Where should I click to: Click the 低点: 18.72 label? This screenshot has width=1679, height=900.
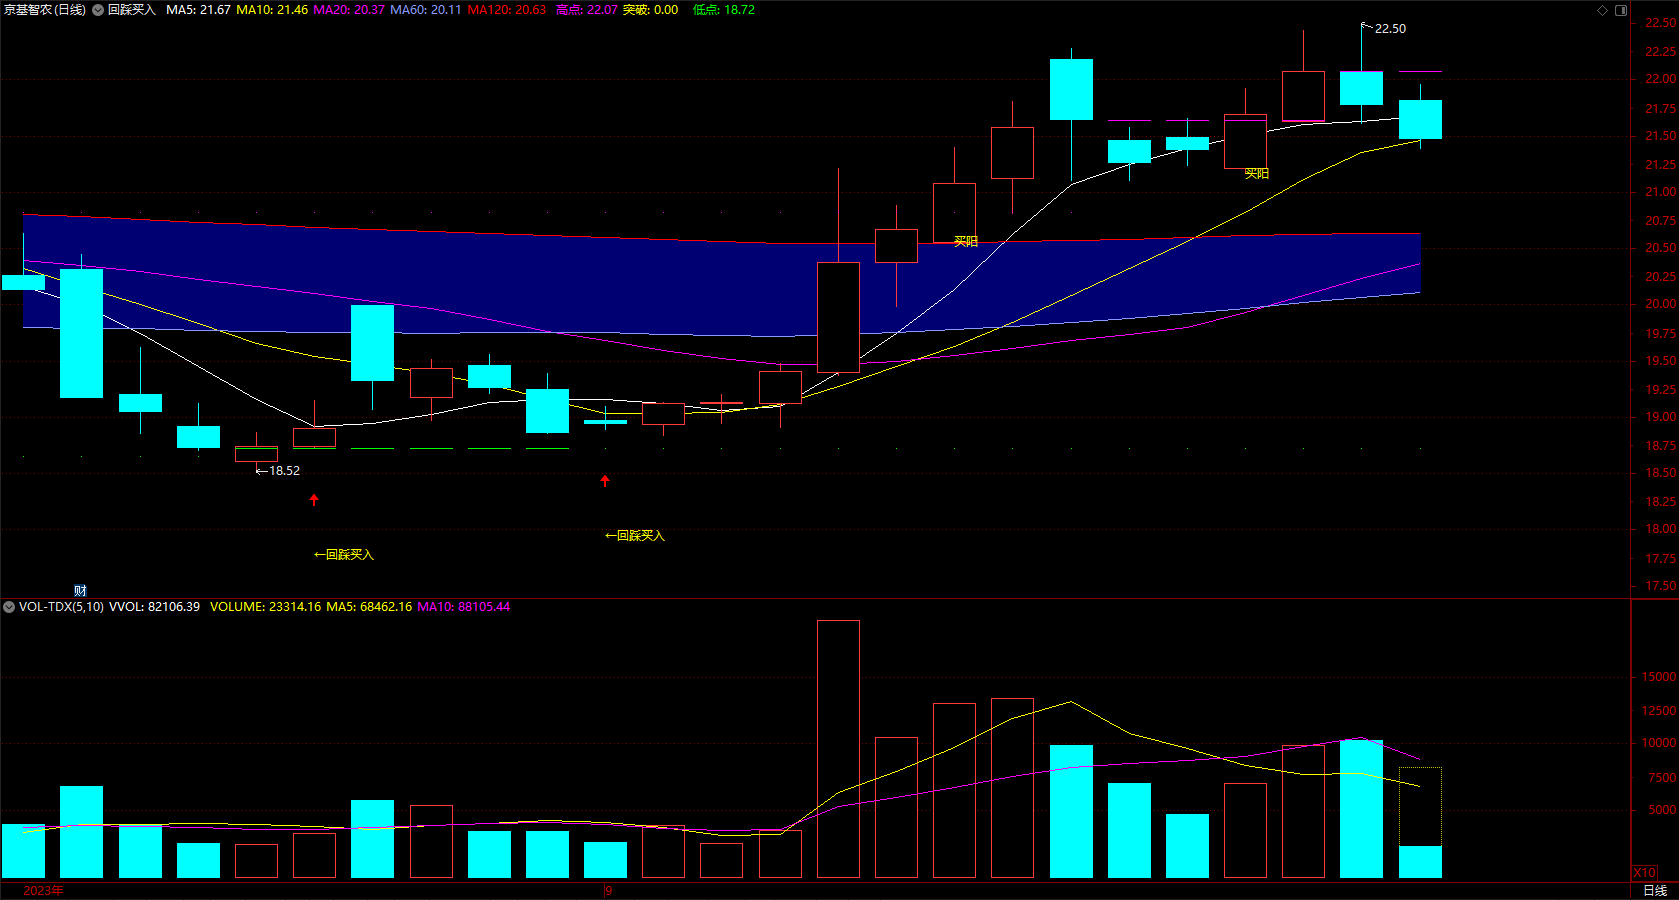point(724,10)
